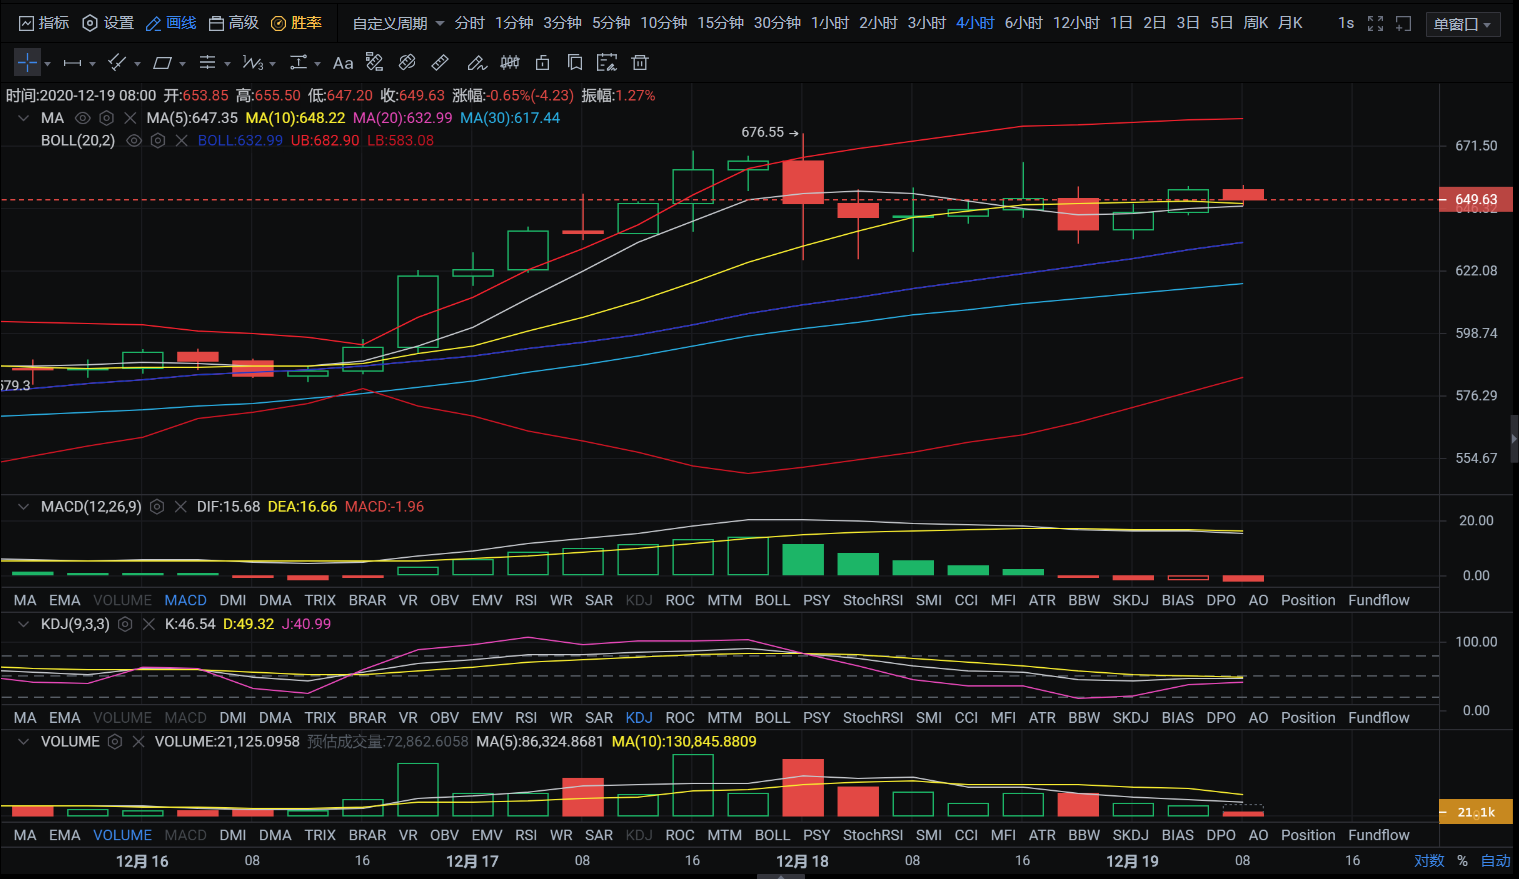Open the 指标 indicators button
1519x879 pixels.
44,23
